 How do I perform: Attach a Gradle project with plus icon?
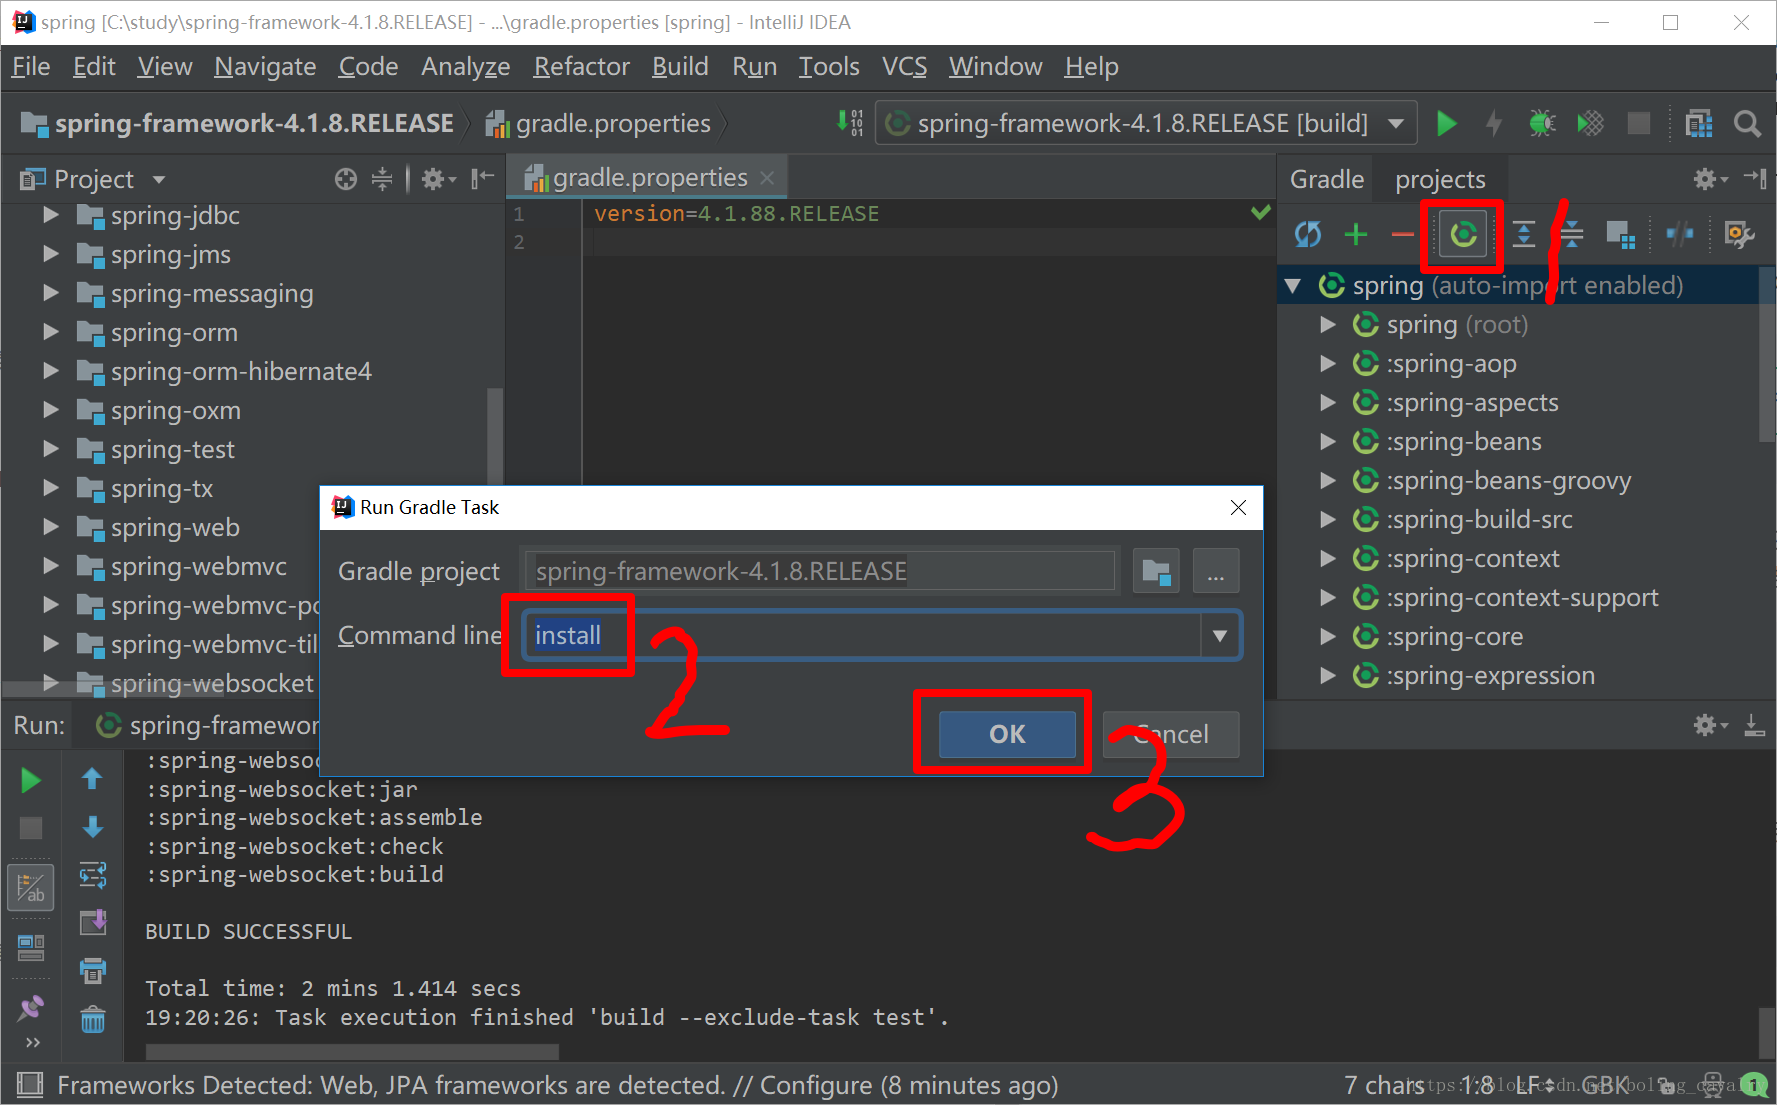(1356, 234)
